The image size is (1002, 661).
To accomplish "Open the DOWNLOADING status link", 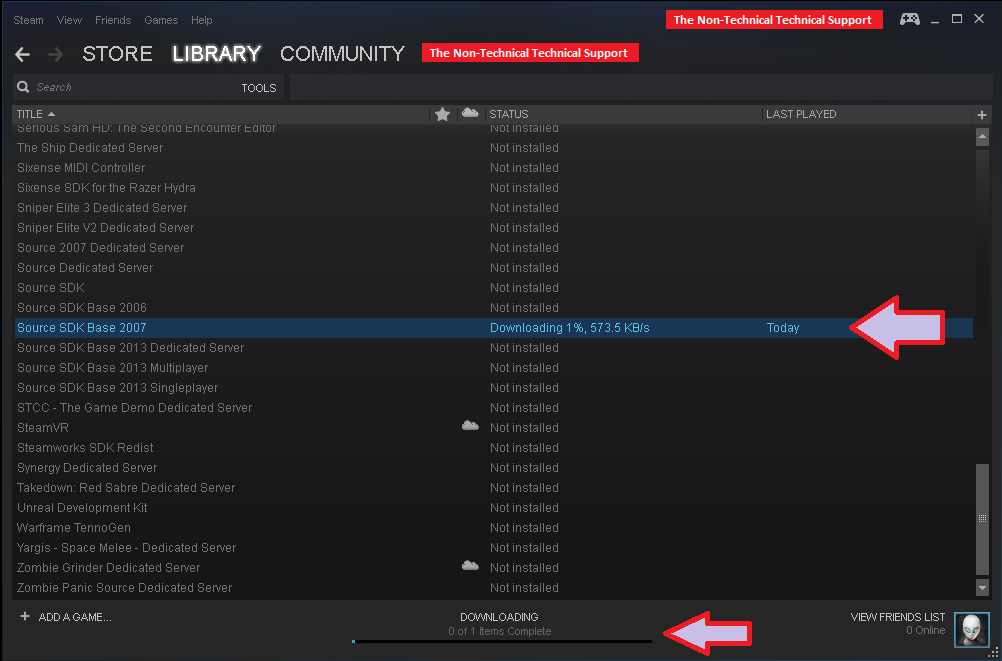I will [x=499, y=617].
